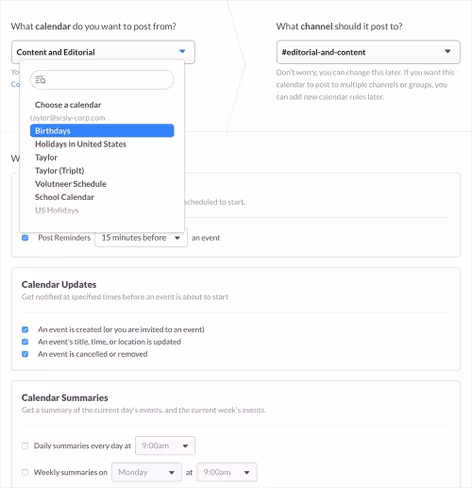
Task: Click the search icon in calendar filter box
Action: [x=40, y=80]
